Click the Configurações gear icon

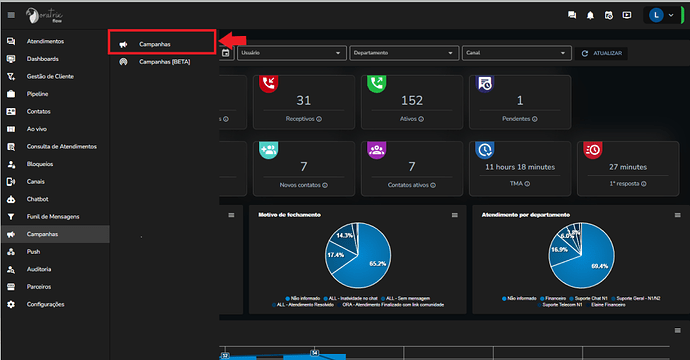tap(11, 305)
